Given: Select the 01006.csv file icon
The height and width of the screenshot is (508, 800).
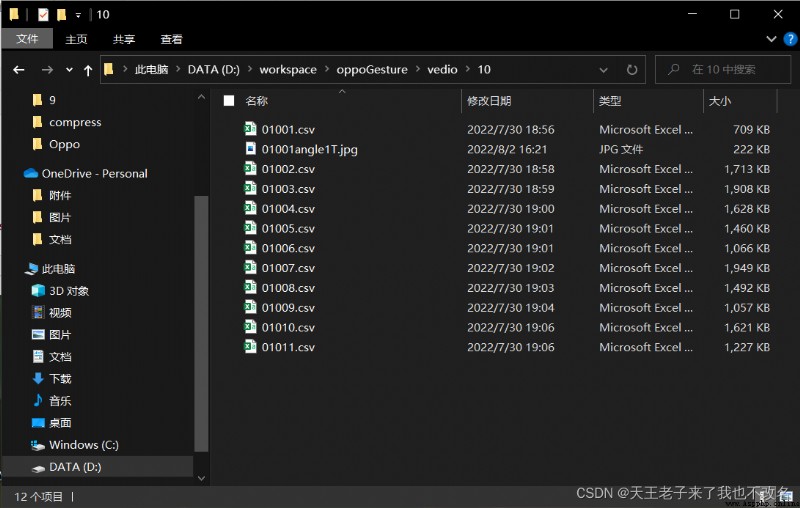Looking at the screenshot, I should [250, 247].
